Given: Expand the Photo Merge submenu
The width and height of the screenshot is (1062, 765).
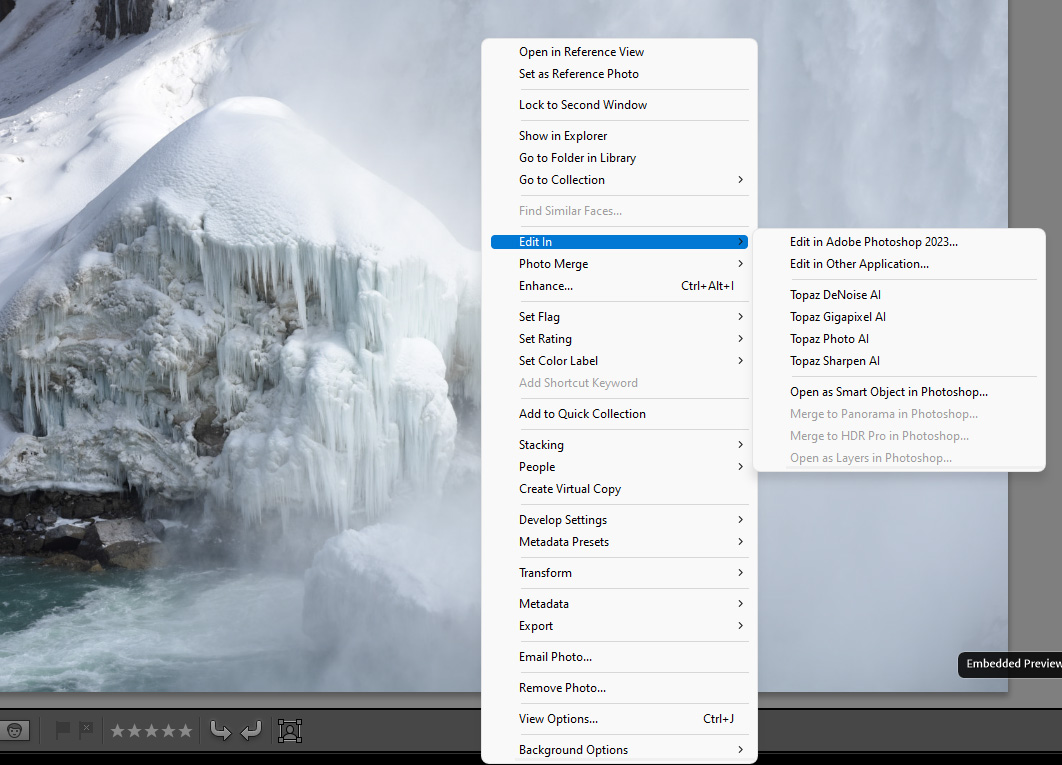Looking at the screenshot, I should [552, 263].
